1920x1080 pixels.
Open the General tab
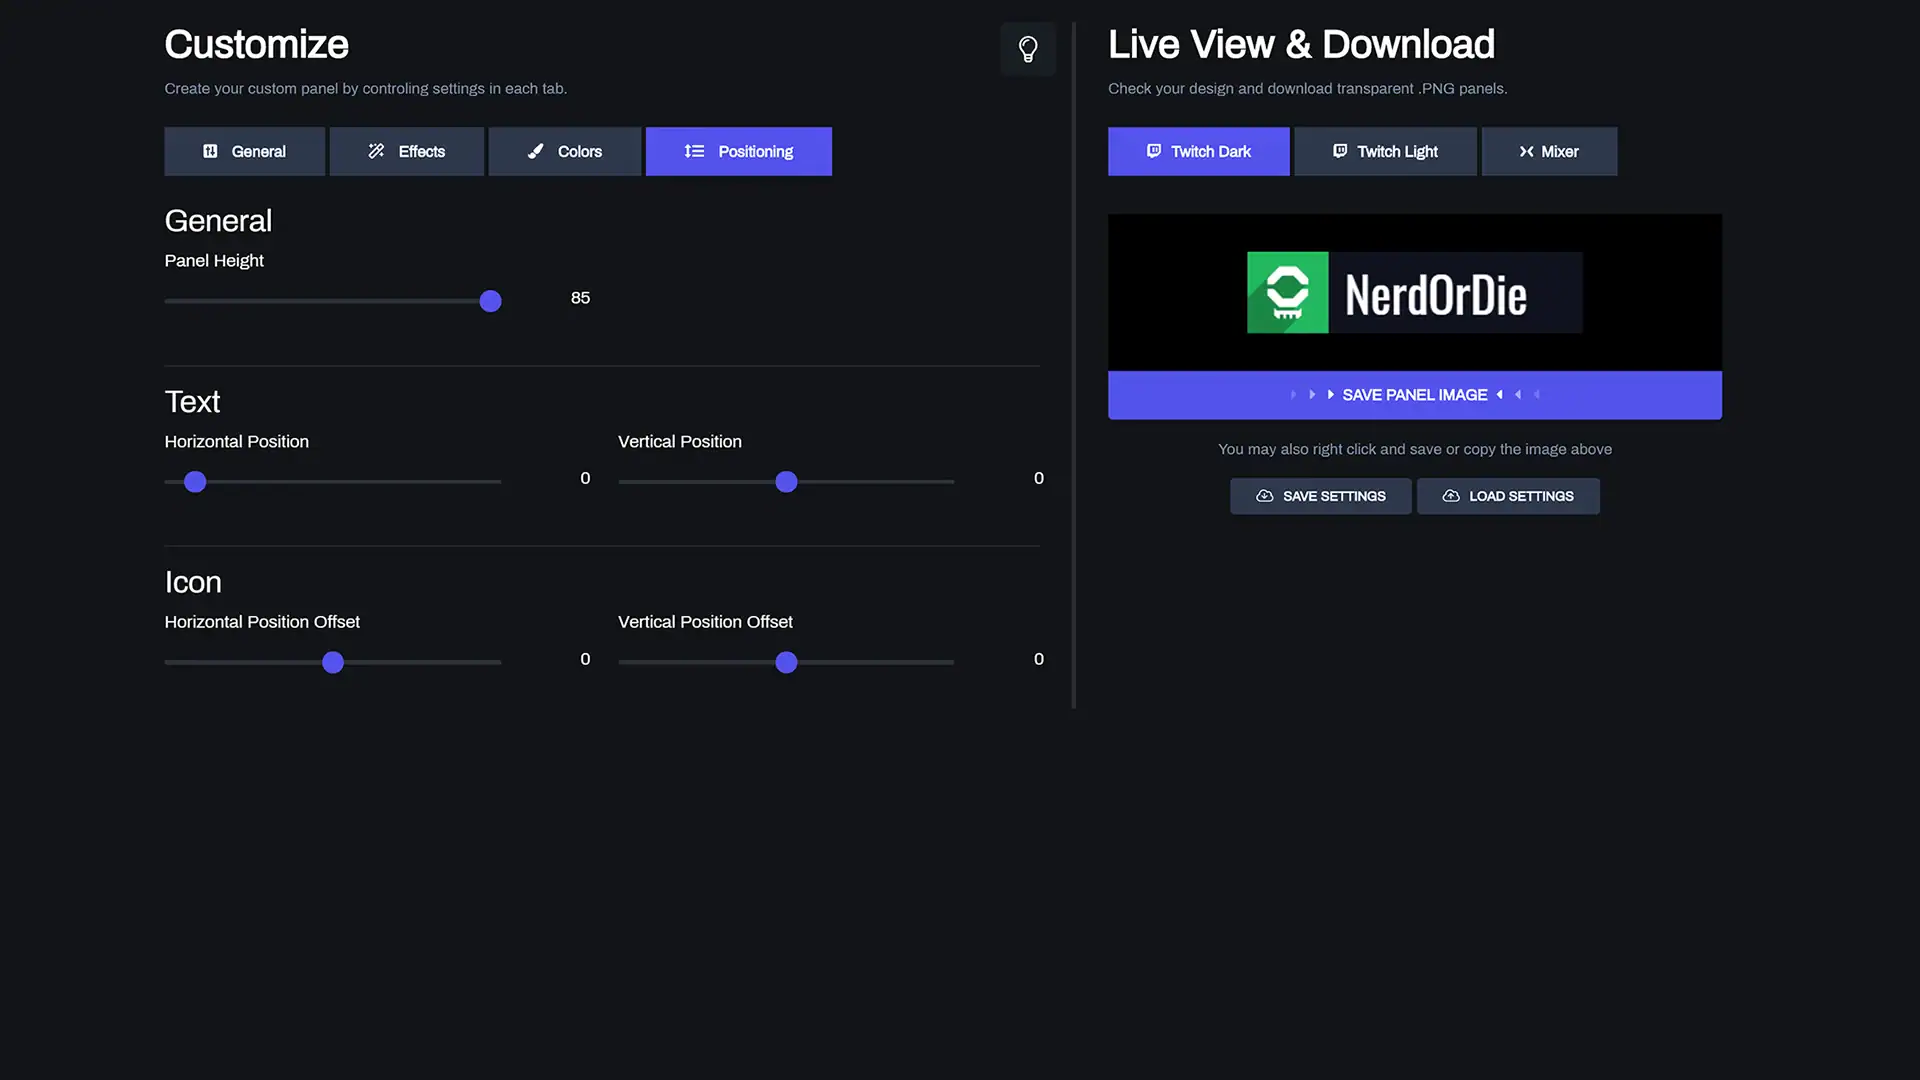pyautogui.click(x=245, y=151)
